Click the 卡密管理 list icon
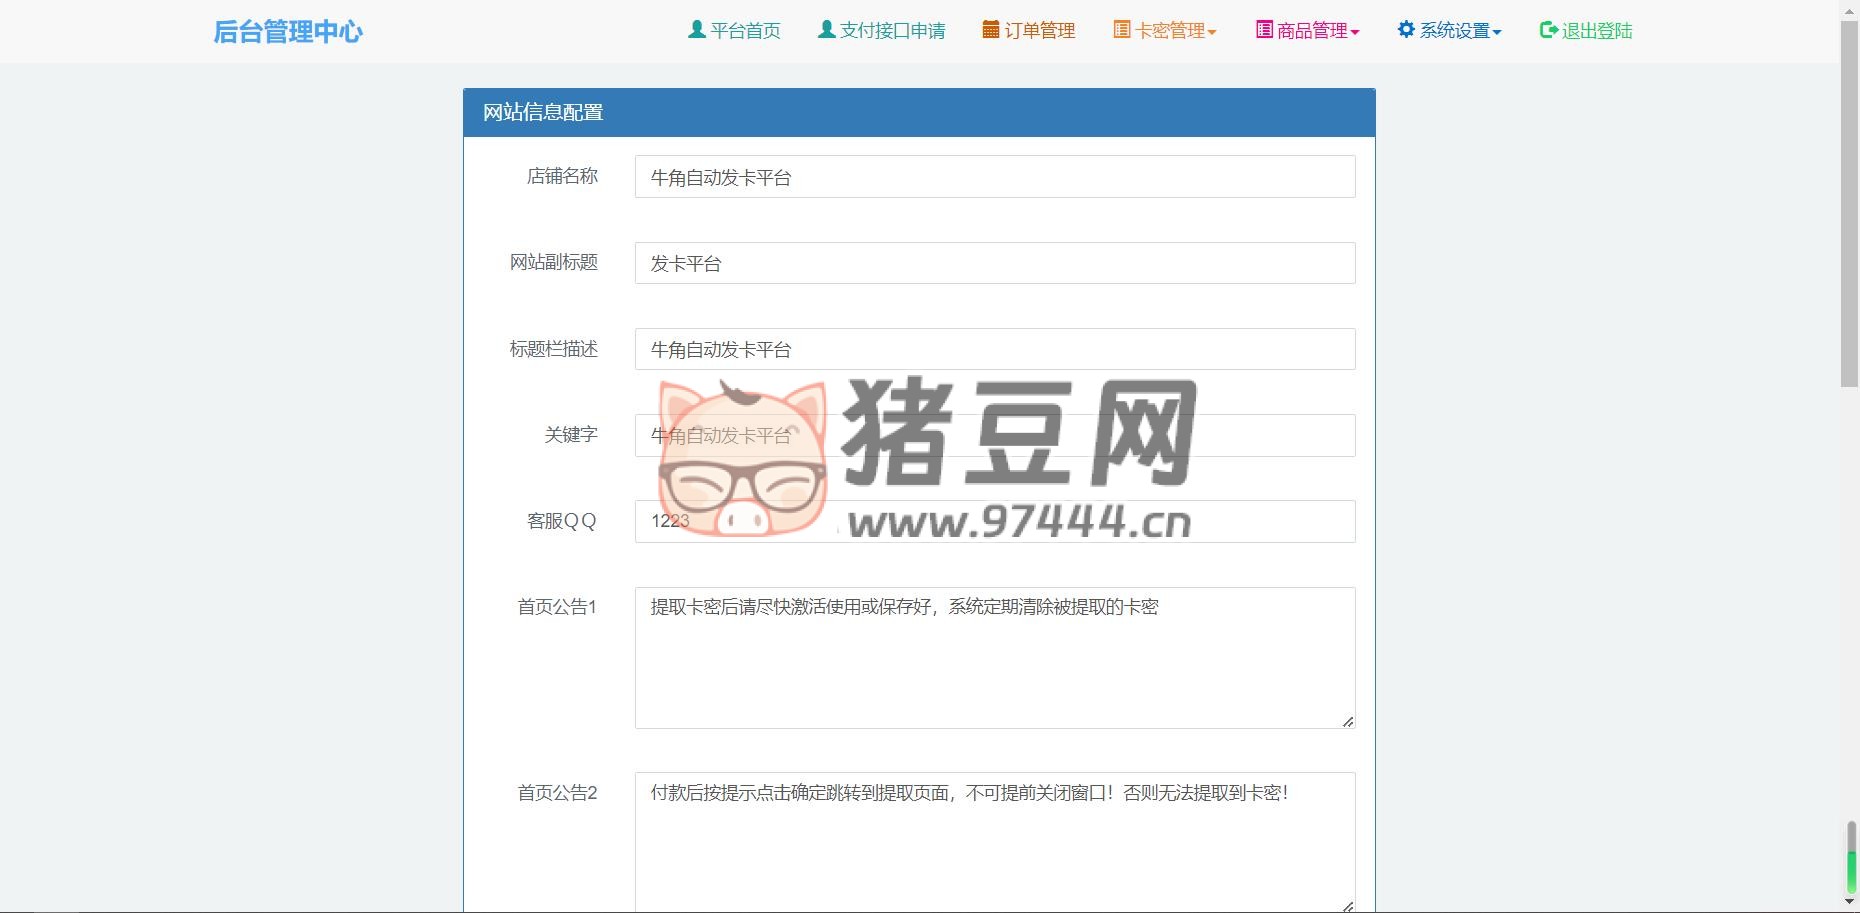Screen dimensions: 1860x913 pos(1121,30)
